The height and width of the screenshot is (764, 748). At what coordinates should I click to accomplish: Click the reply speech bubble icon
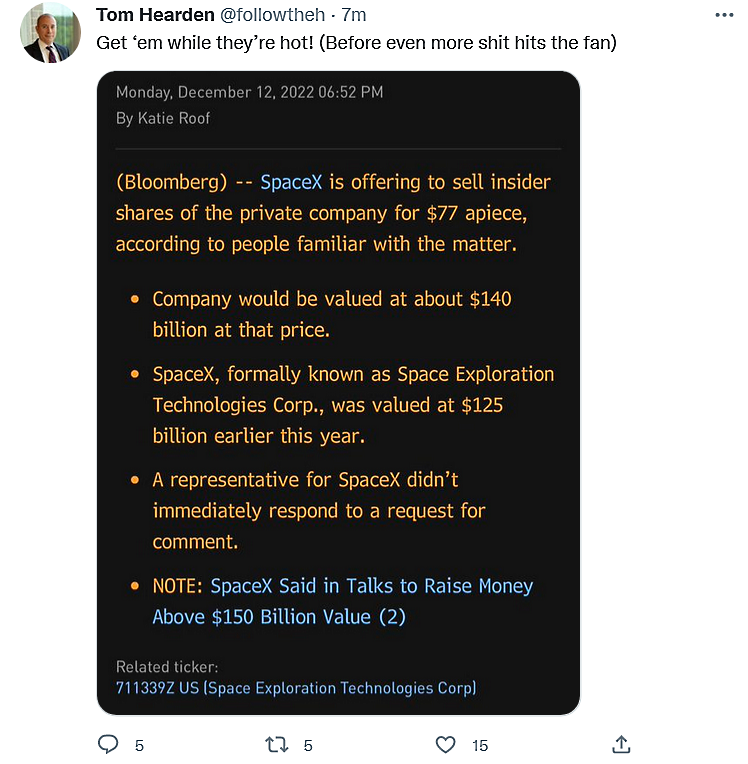(108, 745)
